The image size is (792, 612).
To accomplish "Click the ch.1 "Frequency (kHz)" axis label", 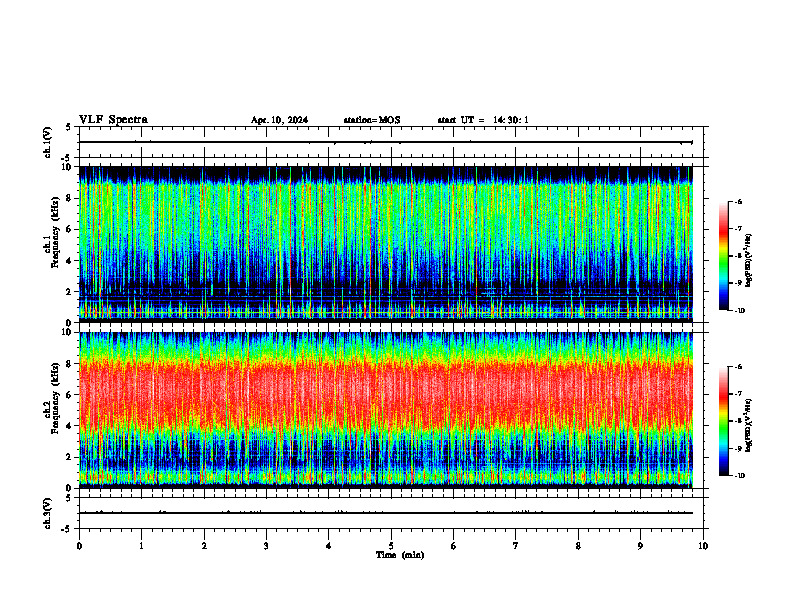I will 55,232.
